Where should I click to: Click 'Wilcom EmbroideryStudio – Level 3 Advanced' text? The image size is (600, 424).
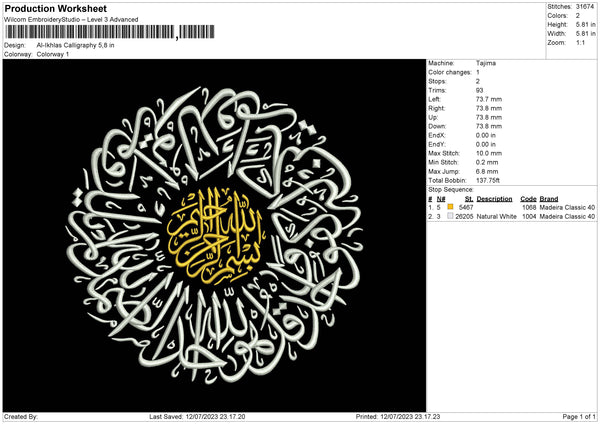point(71,20)
